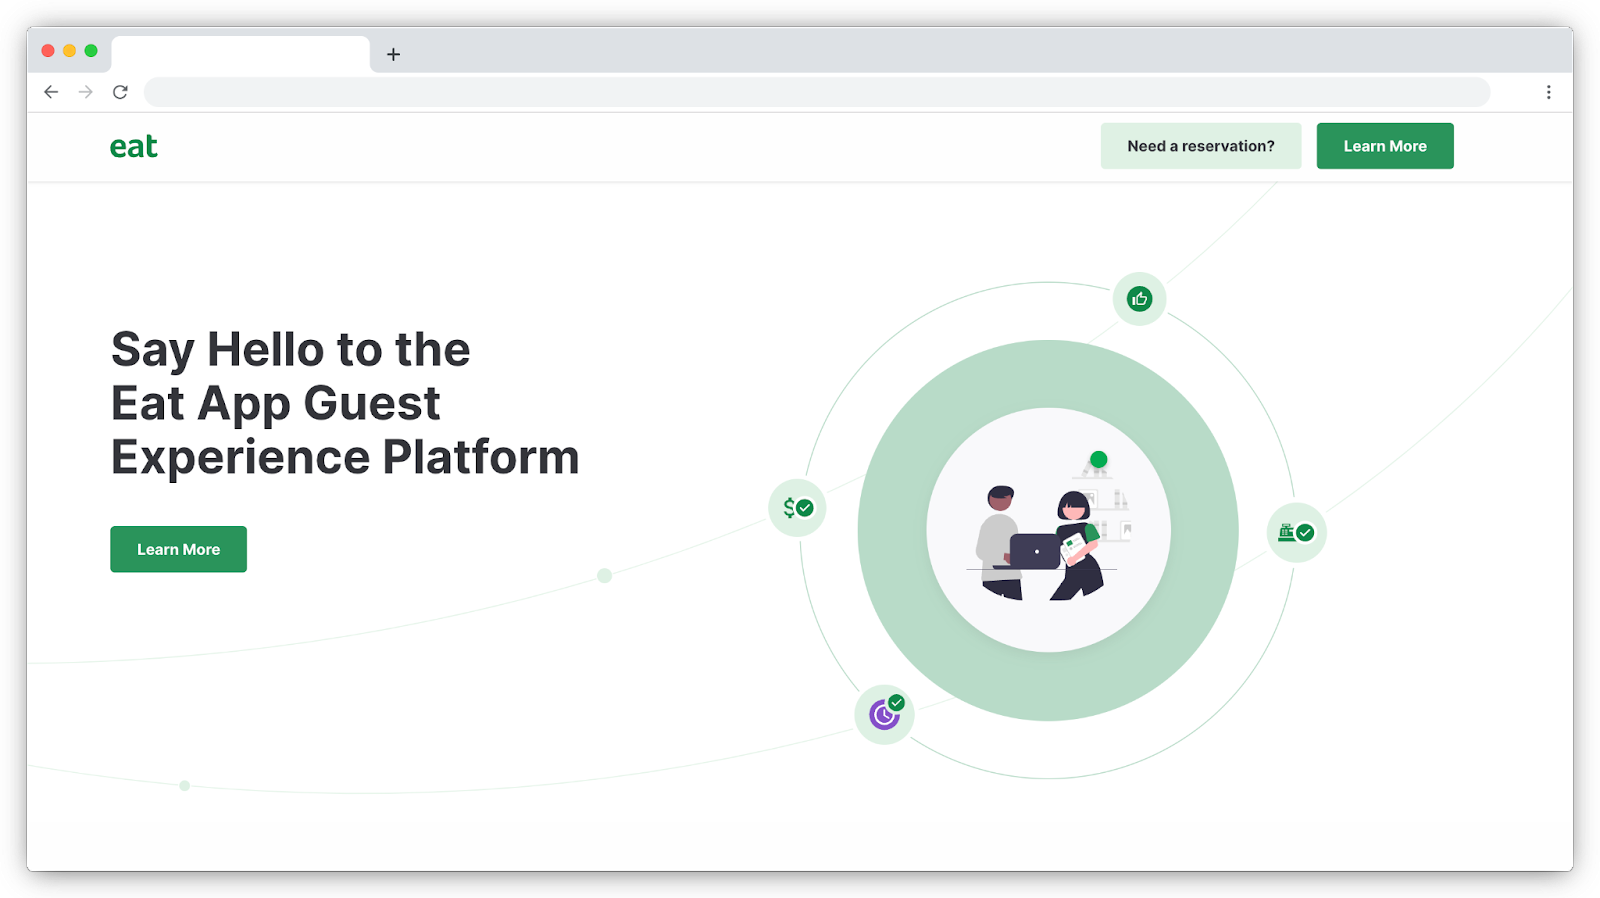
Task: Click the thumbs-up icon on orbit
Action: (x=1140, y=299)
